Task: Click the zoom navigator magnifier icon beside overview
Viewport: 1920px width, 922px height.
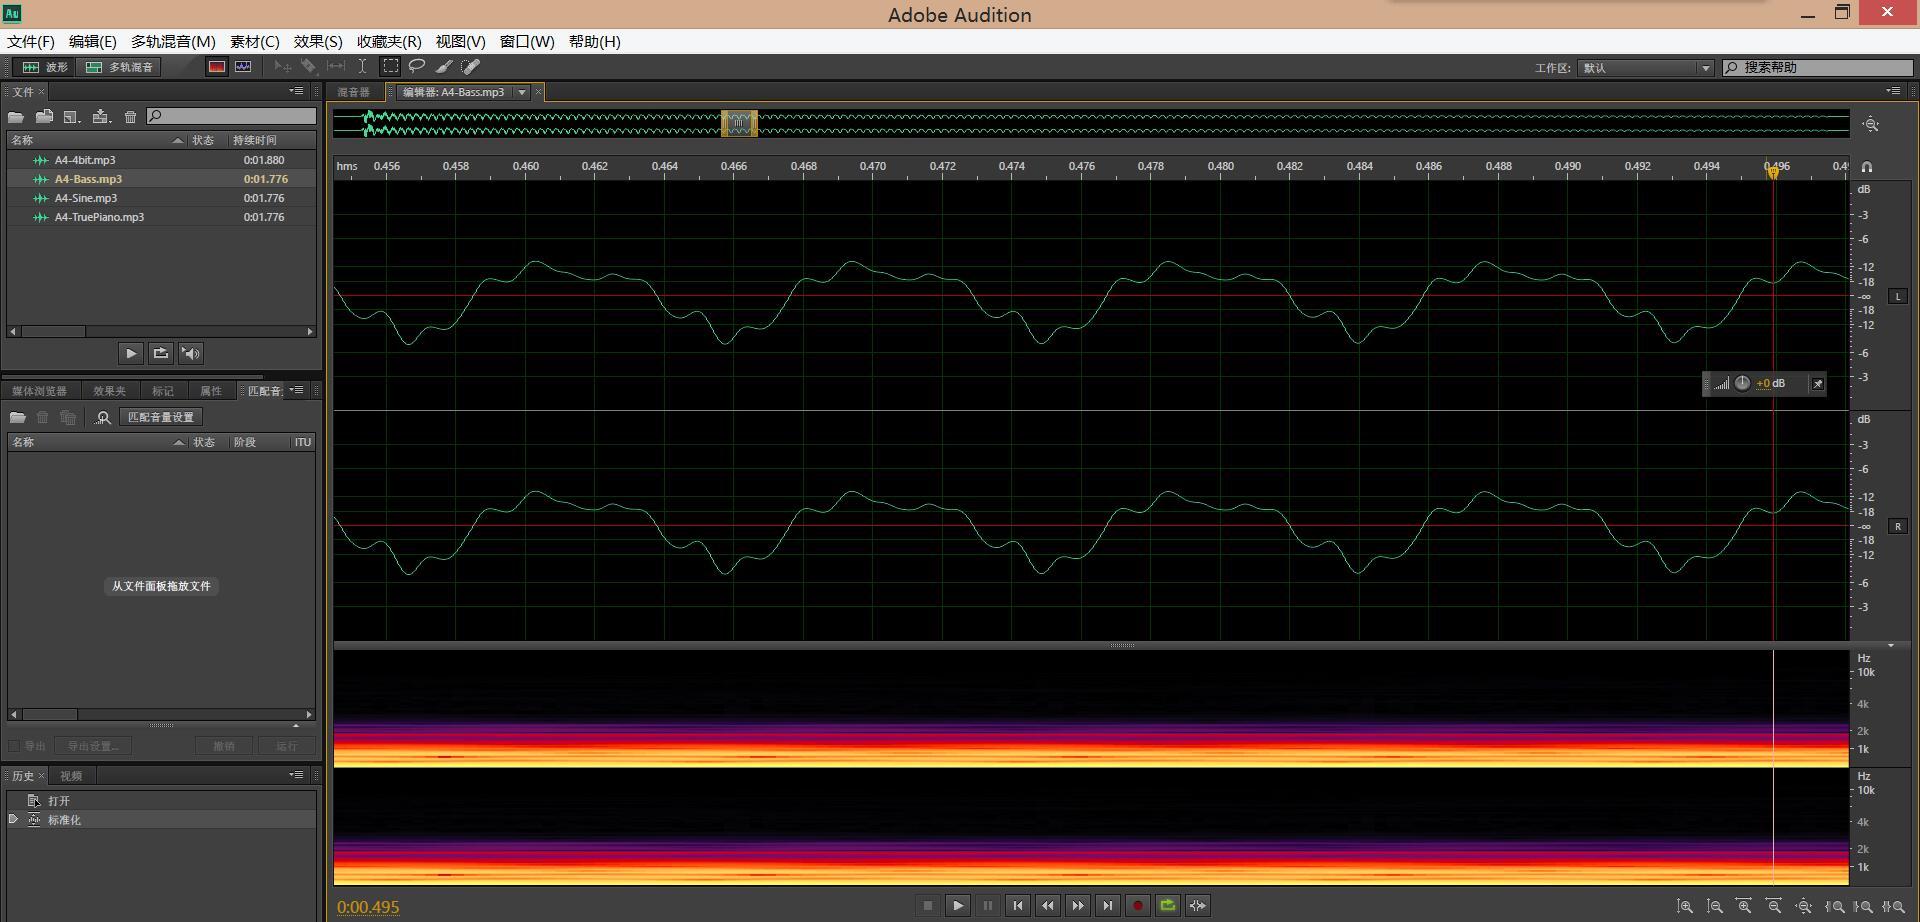Action: [1871, 124]
